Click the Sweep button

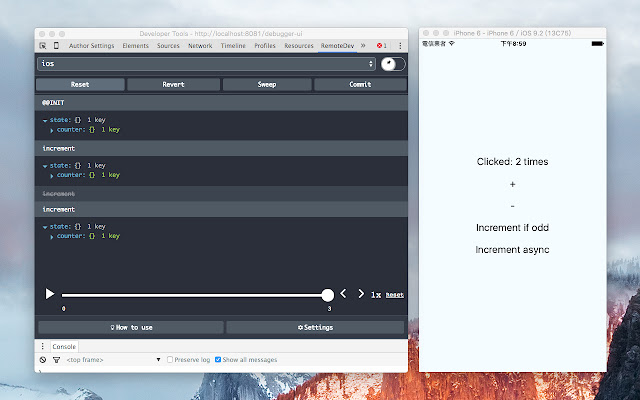[x=267, y=84]
